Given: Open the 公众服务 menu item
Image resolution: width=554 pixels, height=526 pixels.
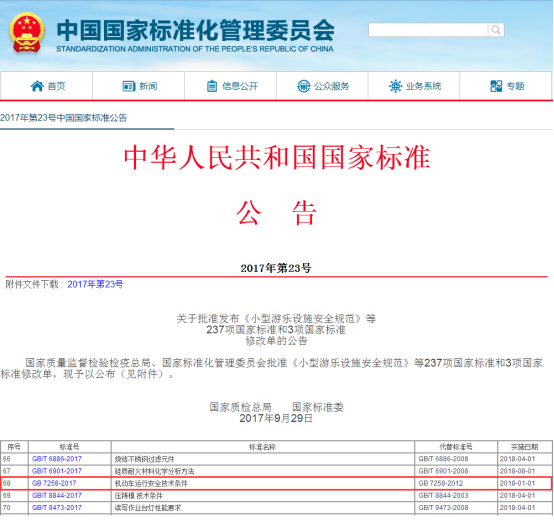Looking at the screenshot, I should point(322,86).
